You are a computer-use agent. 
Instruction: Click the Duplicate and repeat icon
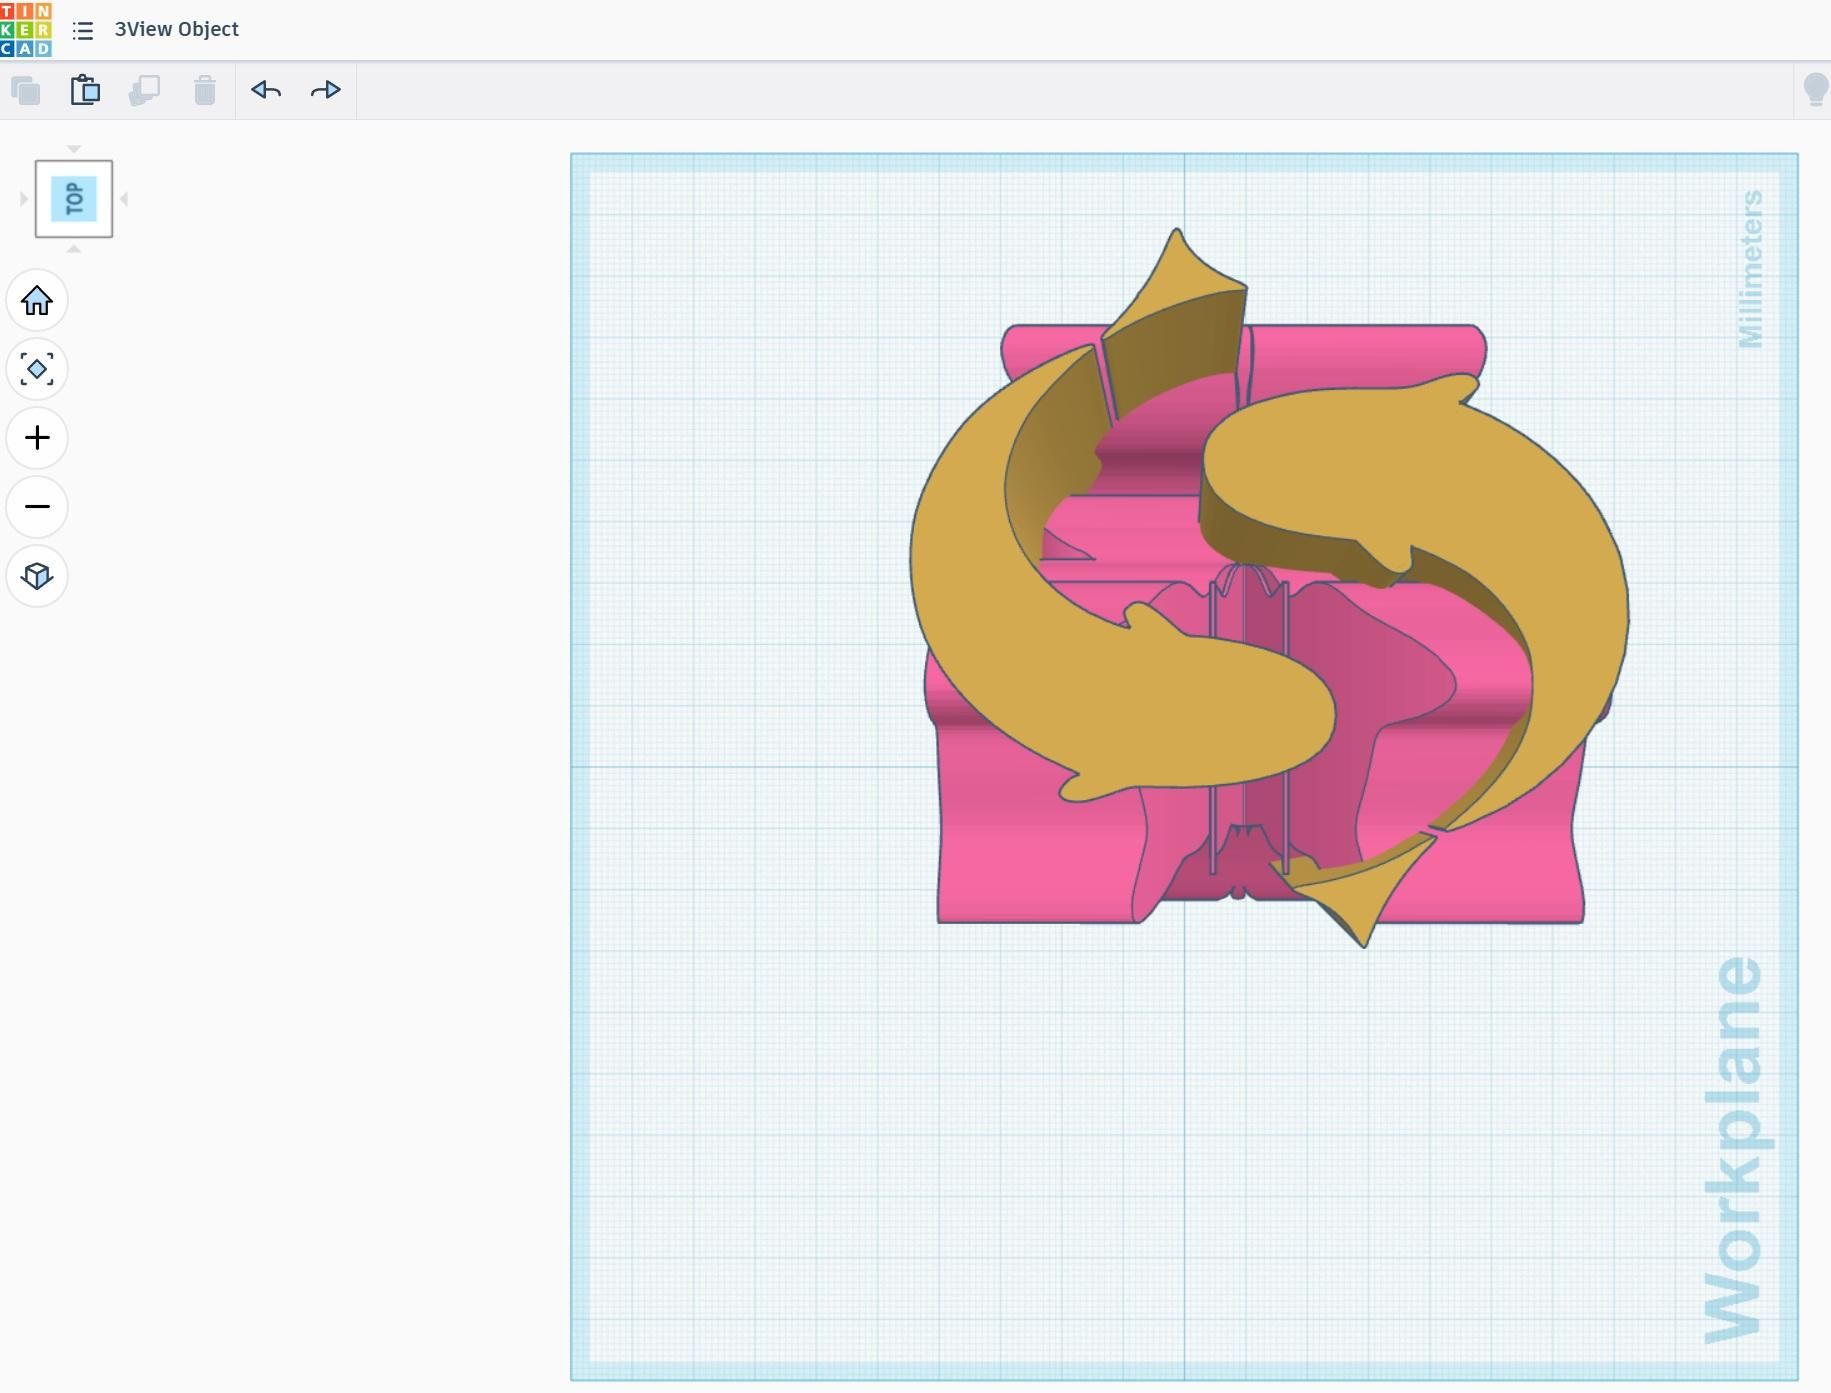[145, 91]
